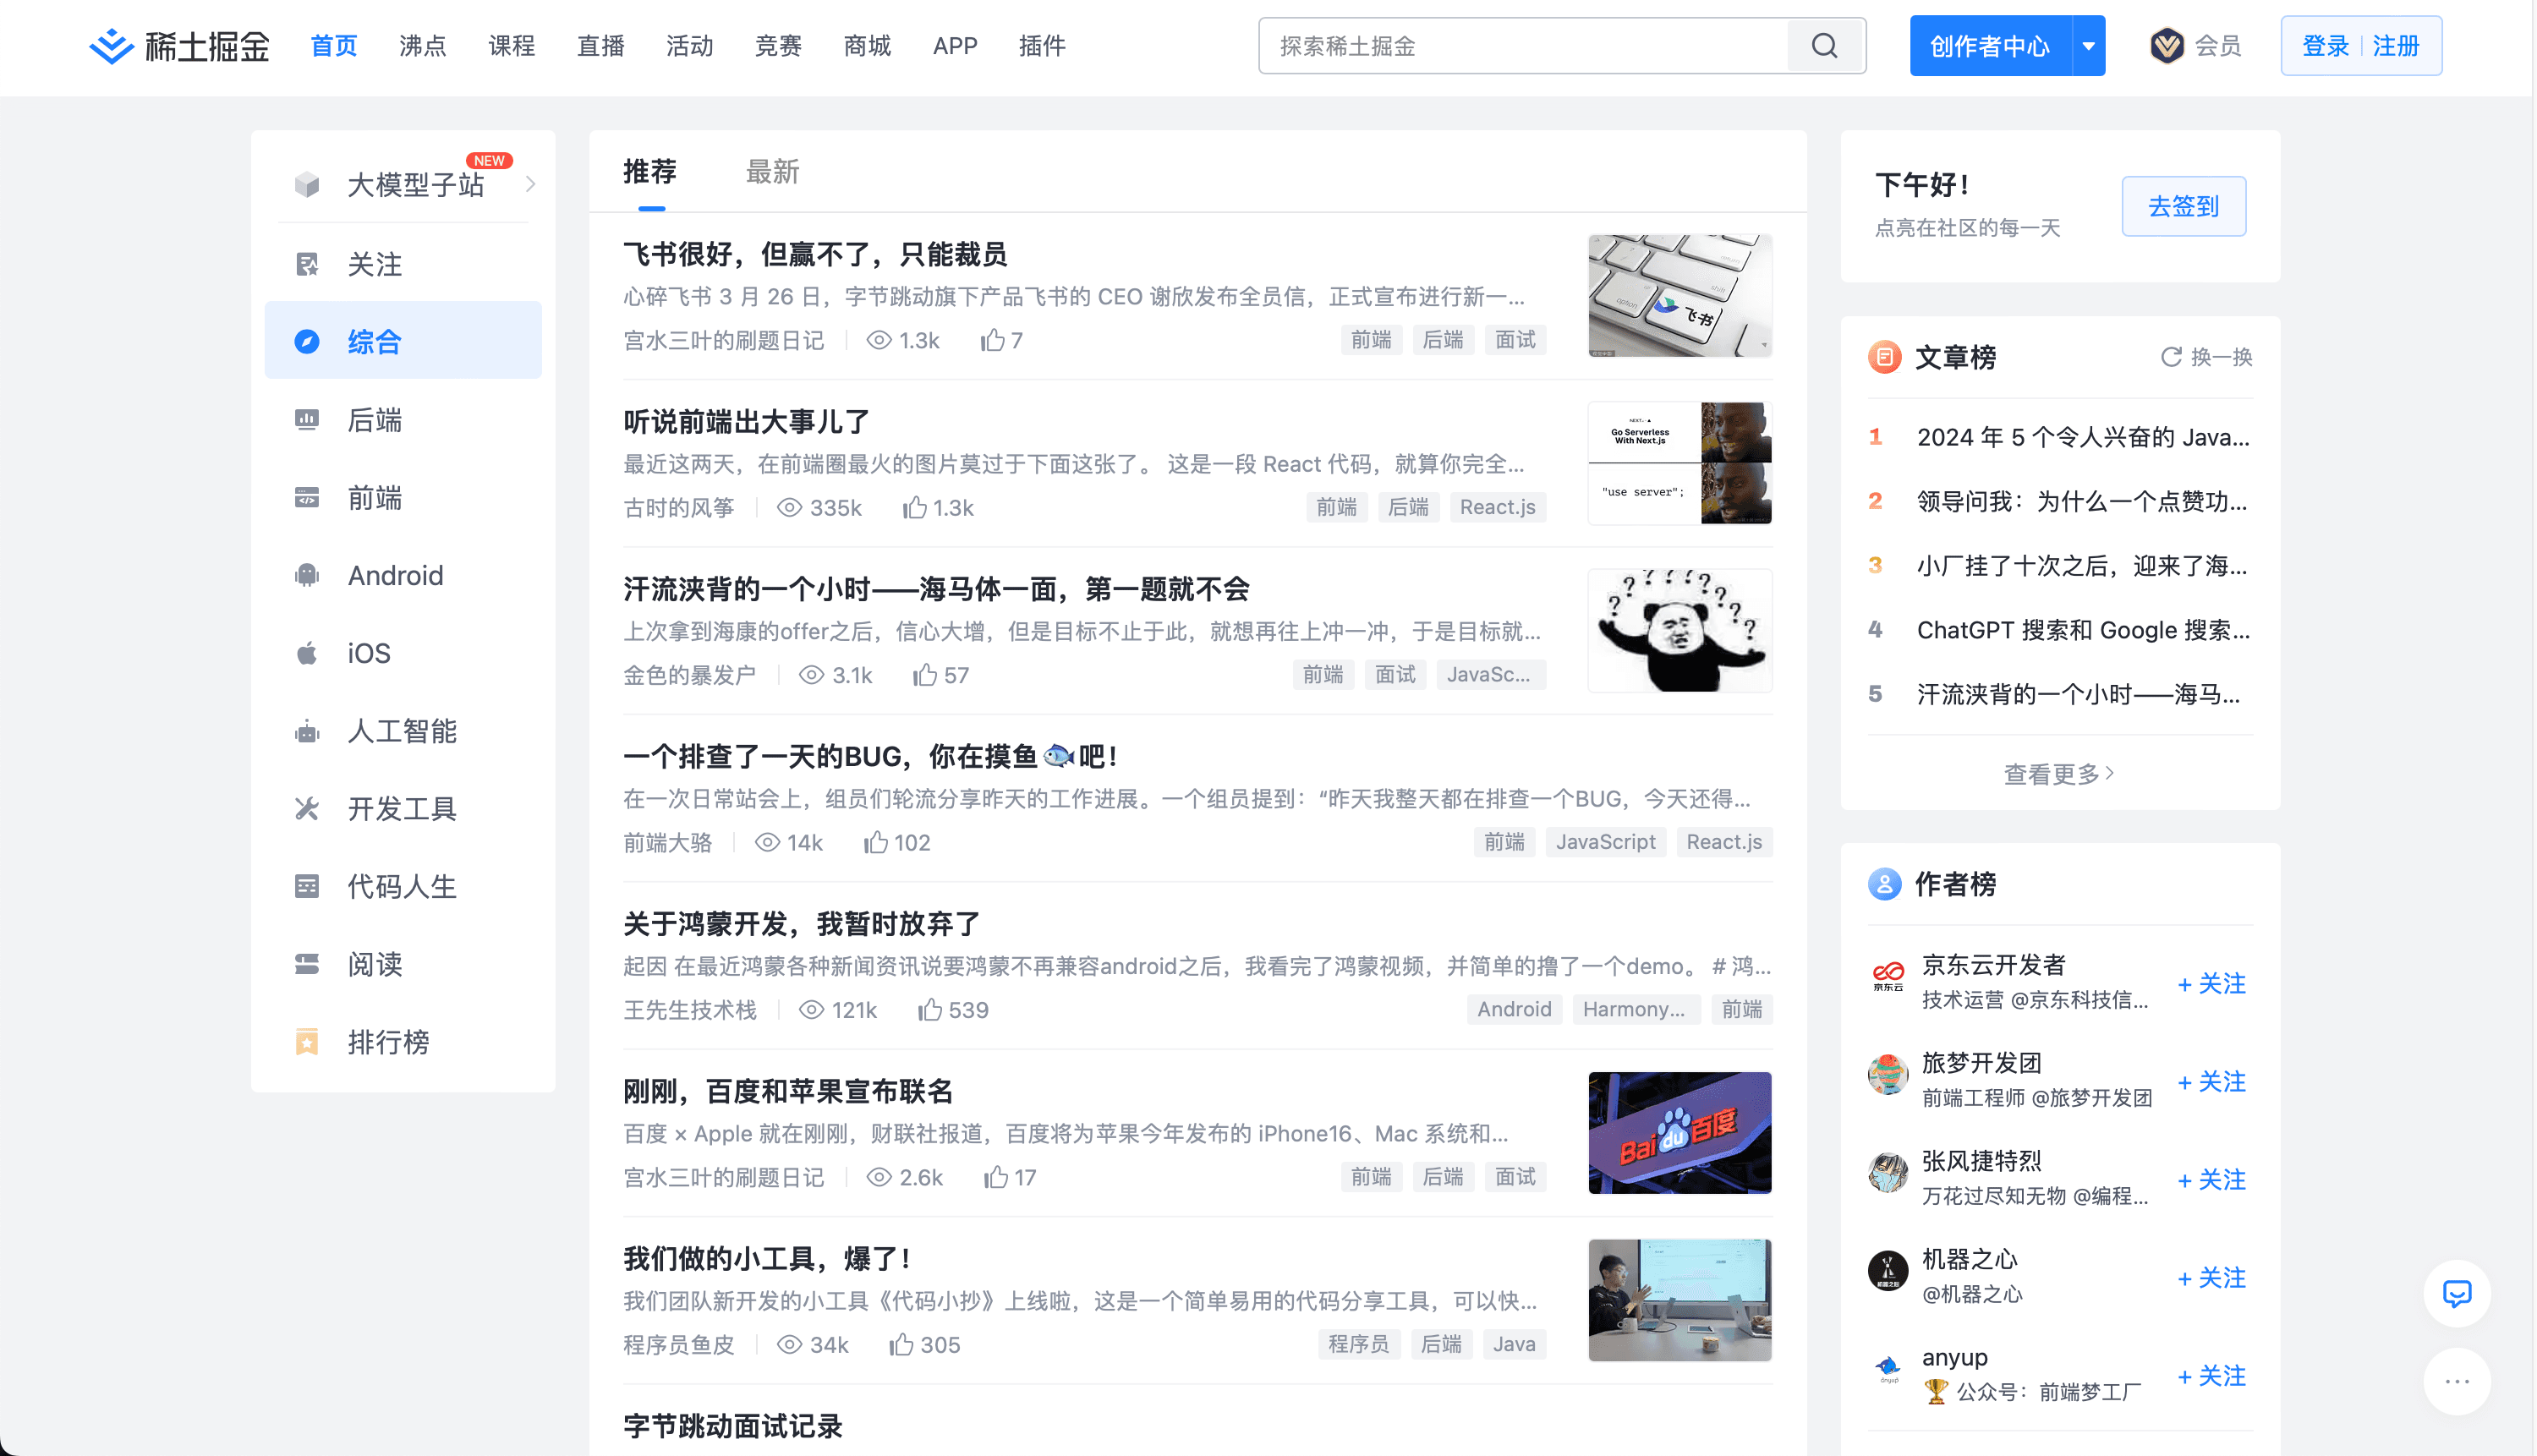Click author 古时的风筝
2537x1456 pixels.
pos(679,508)
